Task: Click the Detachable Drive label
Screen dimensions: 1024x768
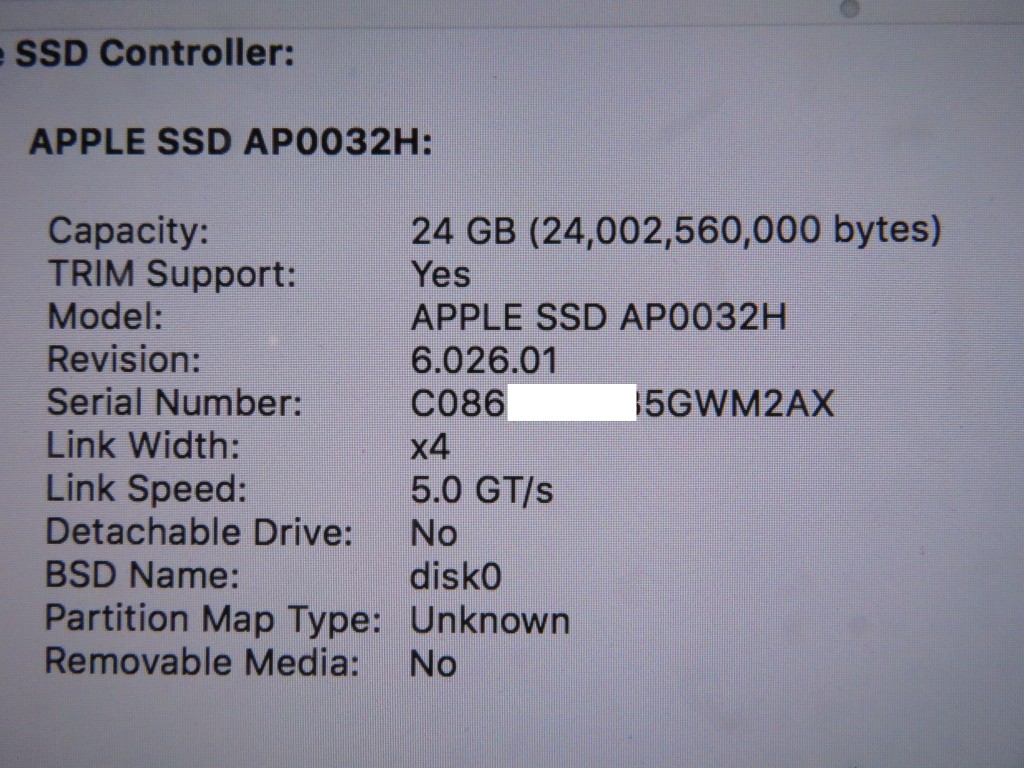Action: click(199, 532)
